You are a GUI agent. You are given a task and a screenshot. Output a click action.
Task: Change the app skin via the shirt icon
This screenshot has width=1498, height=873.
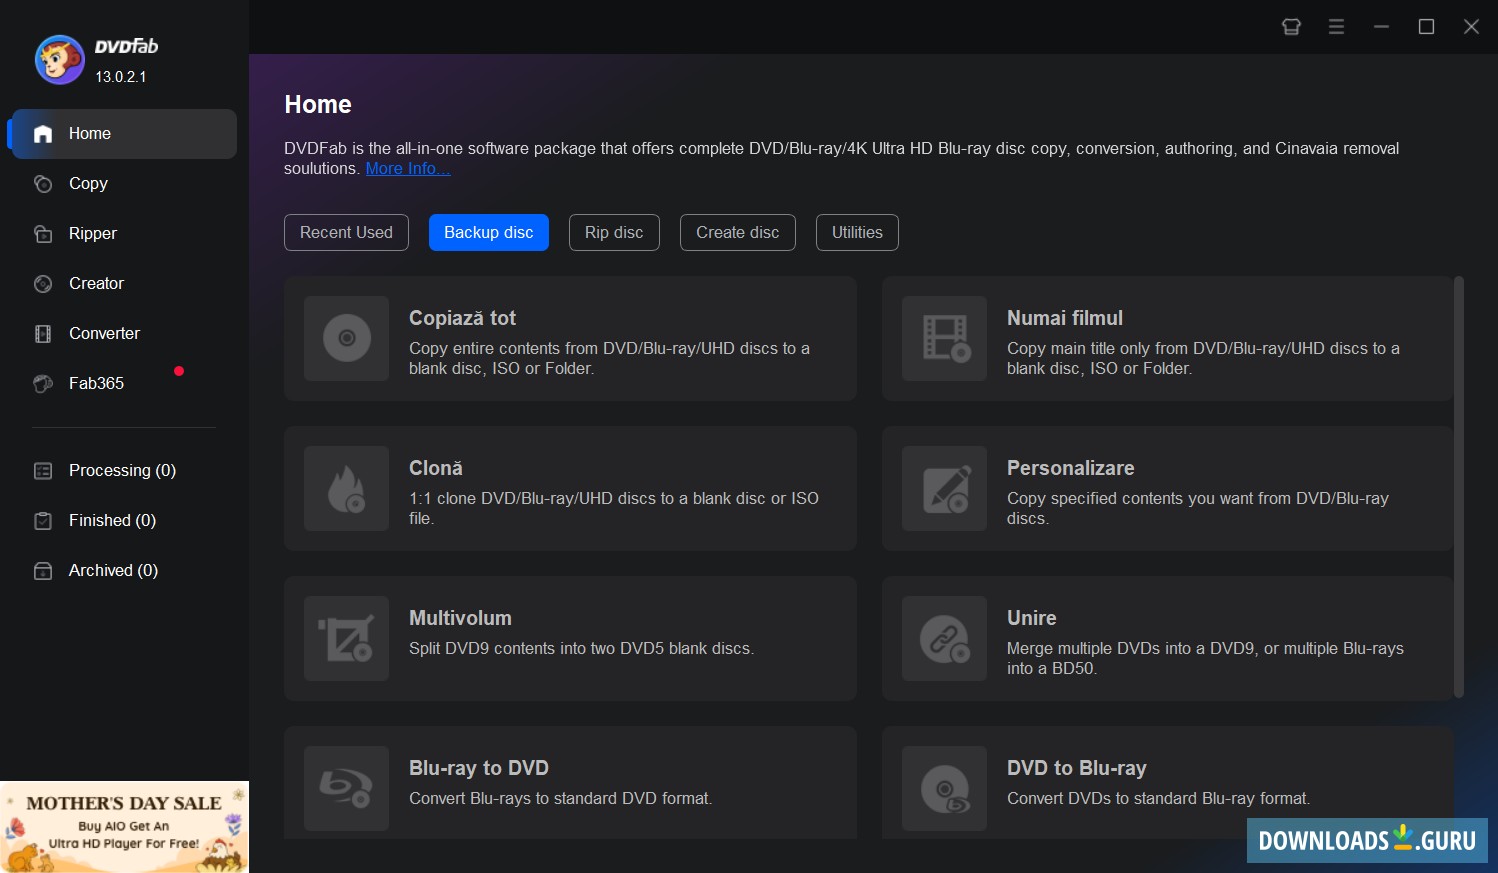[x=1291, y=26]
